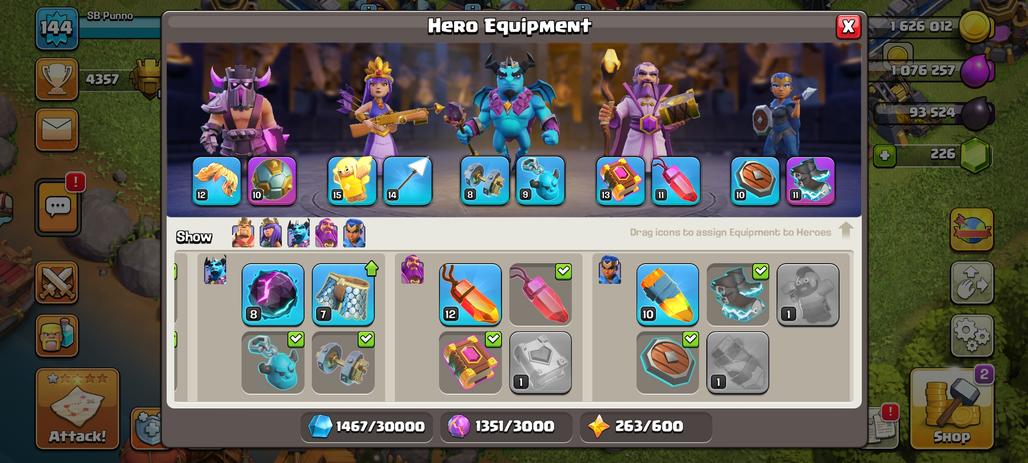Open the chat speech bubble icon
The height and width of the screenshot is (463, 1028).
(57, 207)
